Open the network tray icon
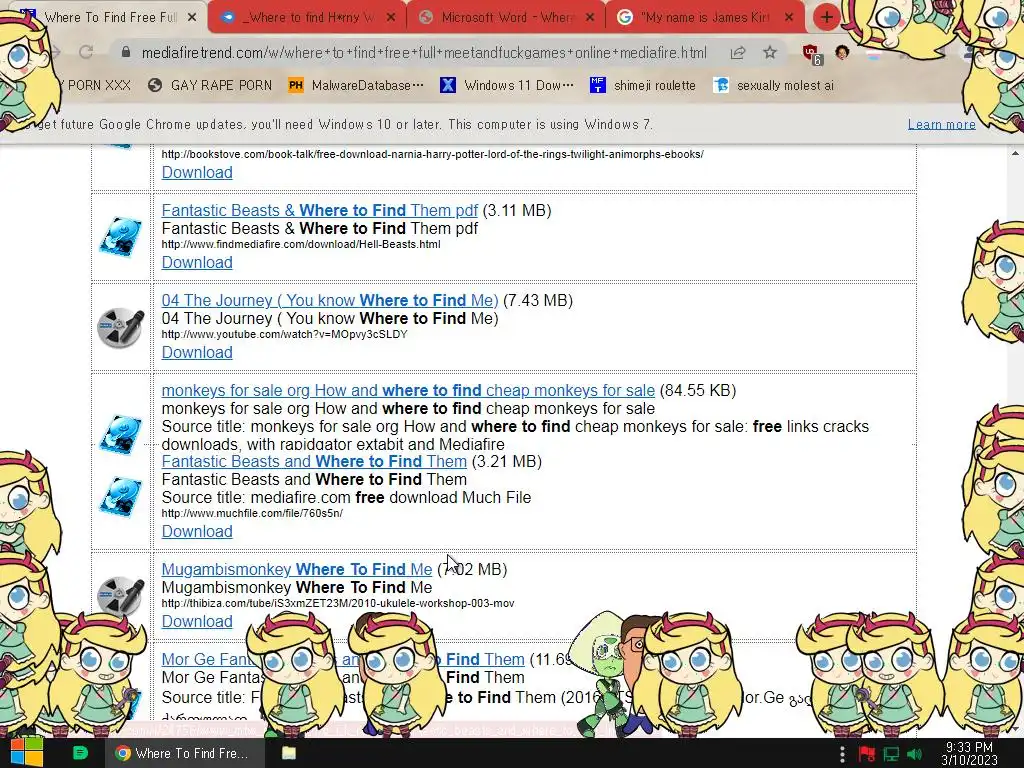The height and width of the screenshot is (768, 1024). [891, 754]
